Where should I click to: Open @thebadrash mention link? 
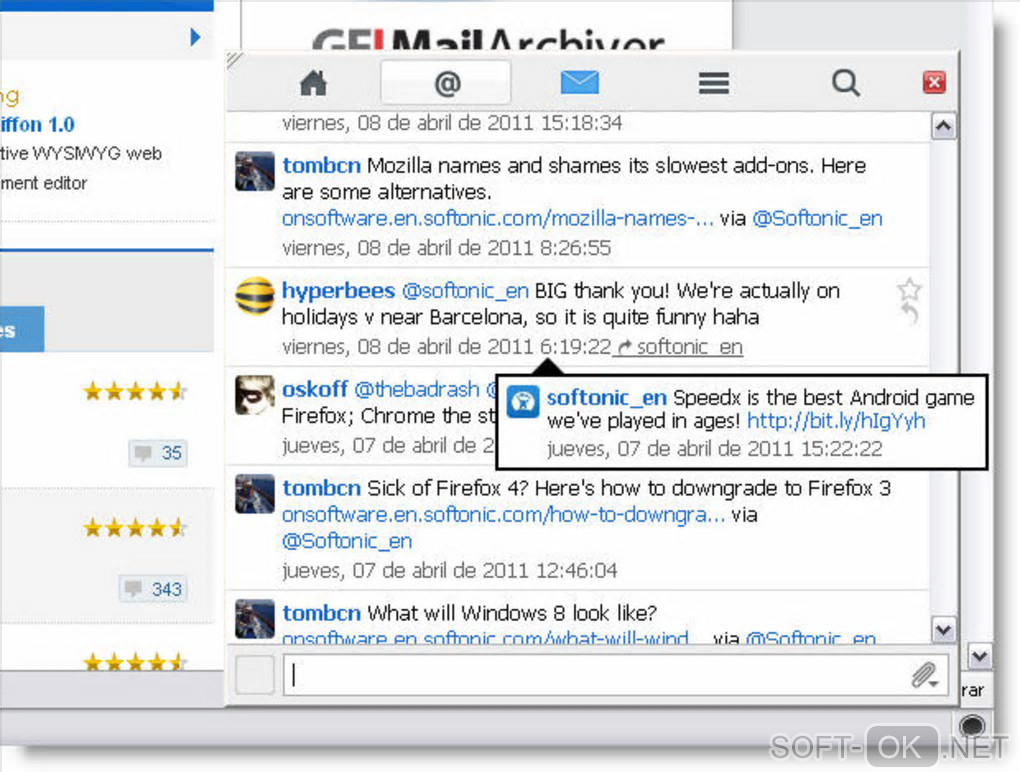click(x=417, y=389)
